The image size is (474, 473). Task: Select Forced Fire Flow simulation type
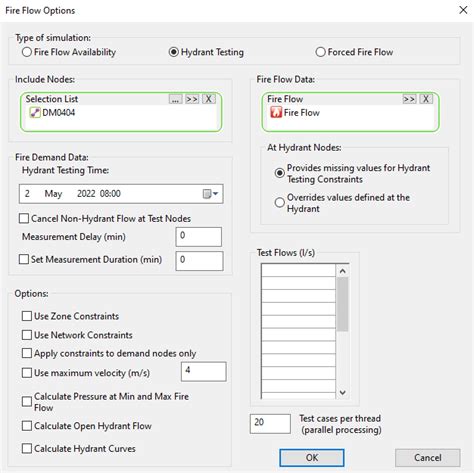click(320, 52)
